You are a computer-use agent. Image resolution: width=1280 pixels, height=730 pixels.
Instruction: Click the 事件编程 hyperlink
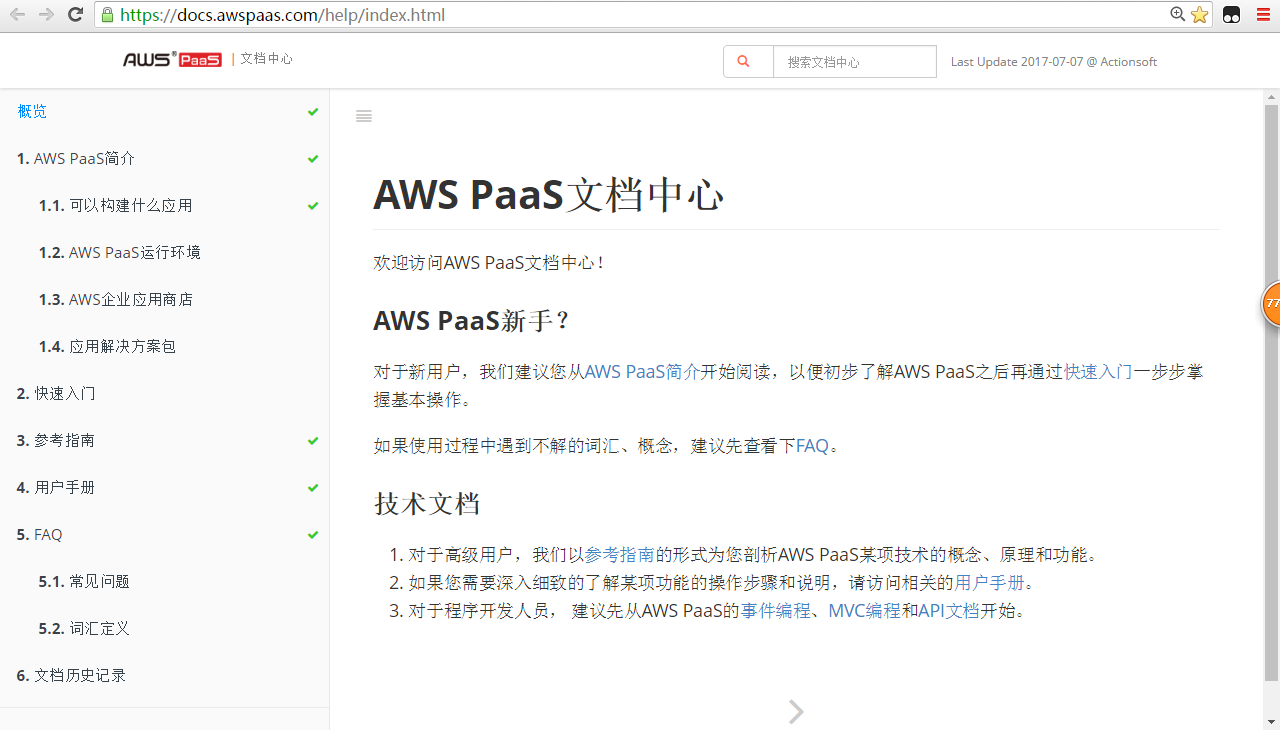pyautogui.click(x=775, y=611)
